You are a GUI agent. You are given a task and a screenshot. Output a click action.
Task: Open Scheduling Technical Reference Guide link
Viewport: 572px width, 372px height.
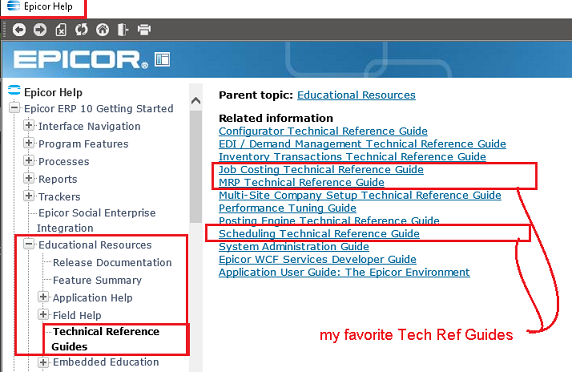point(319,233)
